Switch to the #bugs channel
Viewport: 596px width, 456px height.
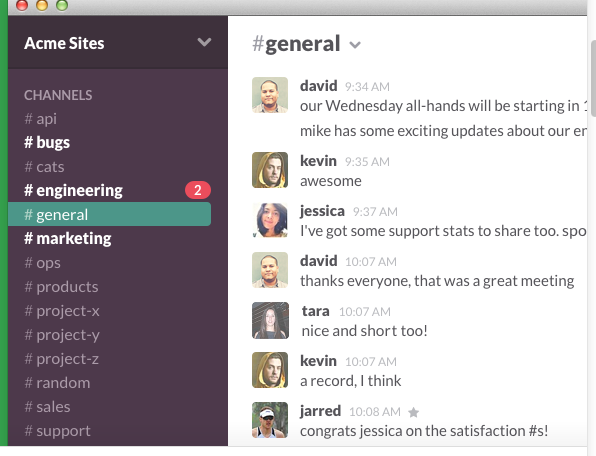click(47, 143)
